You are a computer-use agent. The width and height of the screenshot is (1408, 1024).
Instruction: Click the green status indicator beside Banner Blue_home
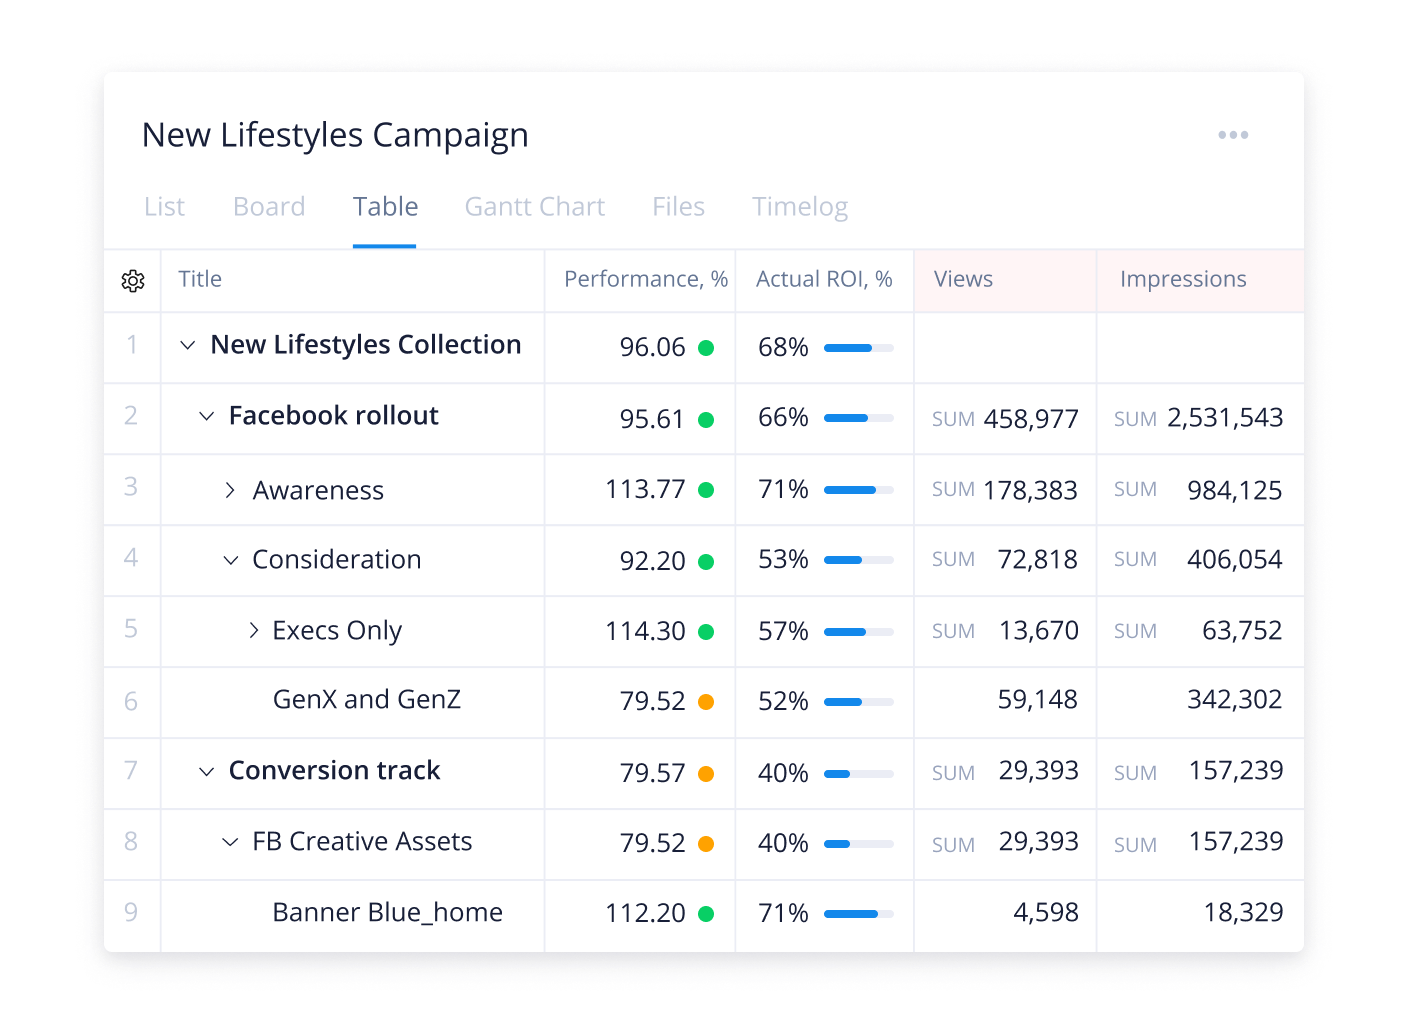708,913
